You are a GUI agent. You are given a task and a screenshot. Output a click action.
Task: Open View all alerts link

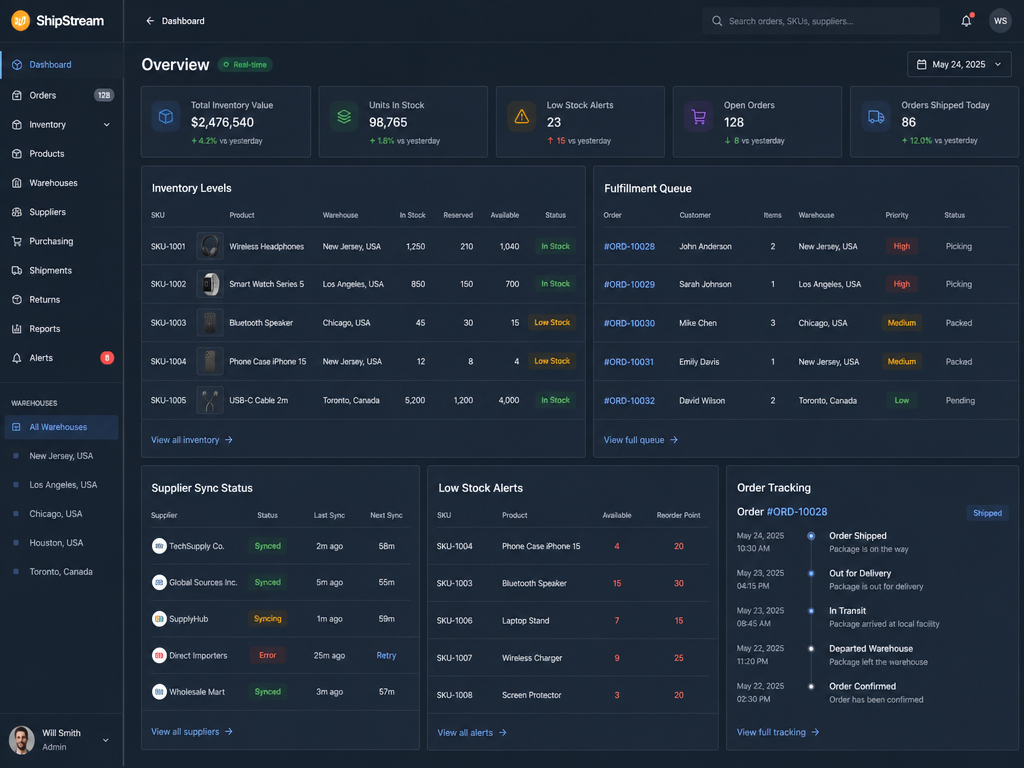[x=472, y=733]
